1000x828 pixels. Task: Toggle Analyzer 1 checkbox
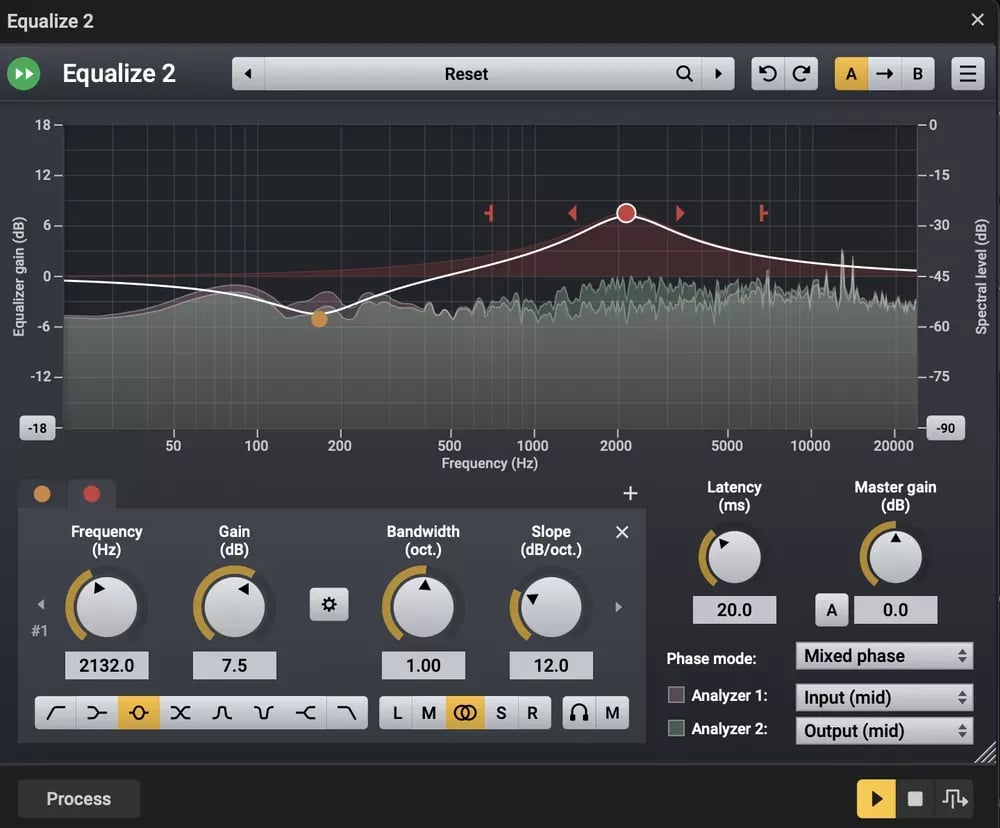(x=676, y=695)
